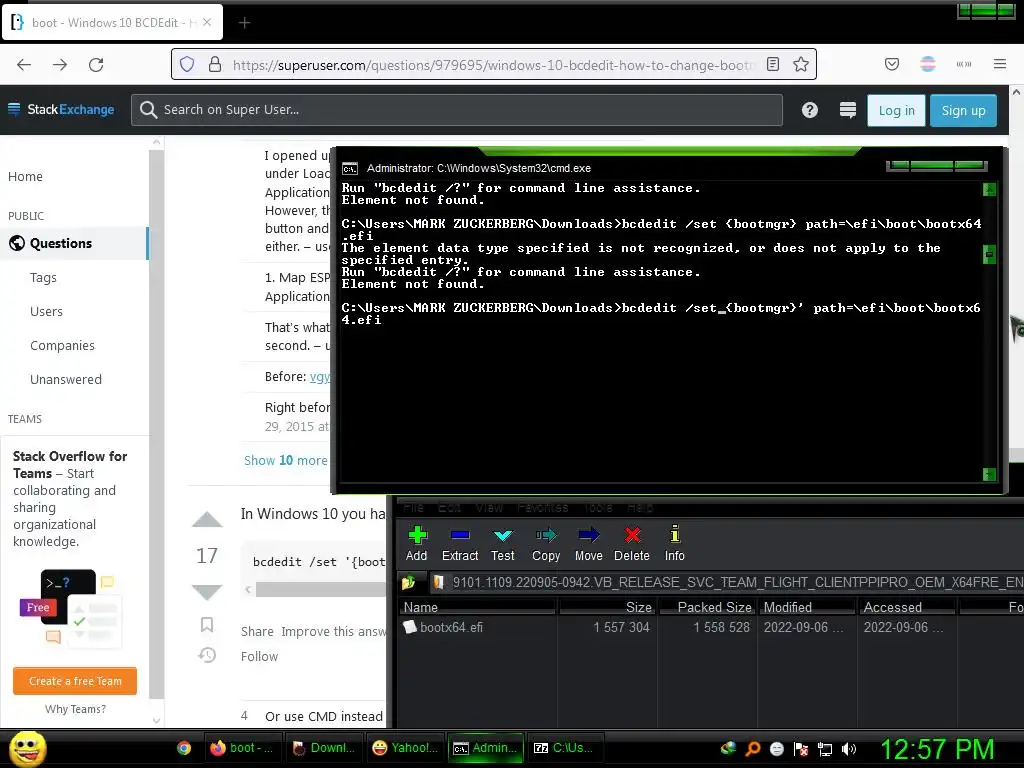
Task: Click the network tray icon
Action: point(825,749)
